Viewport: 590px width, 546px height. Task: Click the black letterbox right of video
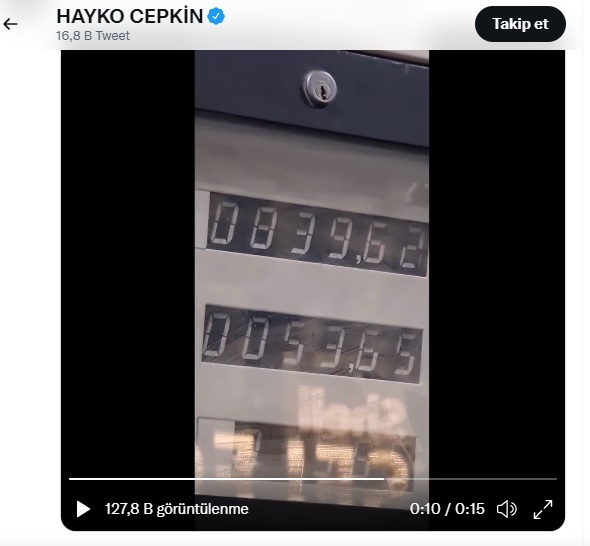click(x=497, y=263)
